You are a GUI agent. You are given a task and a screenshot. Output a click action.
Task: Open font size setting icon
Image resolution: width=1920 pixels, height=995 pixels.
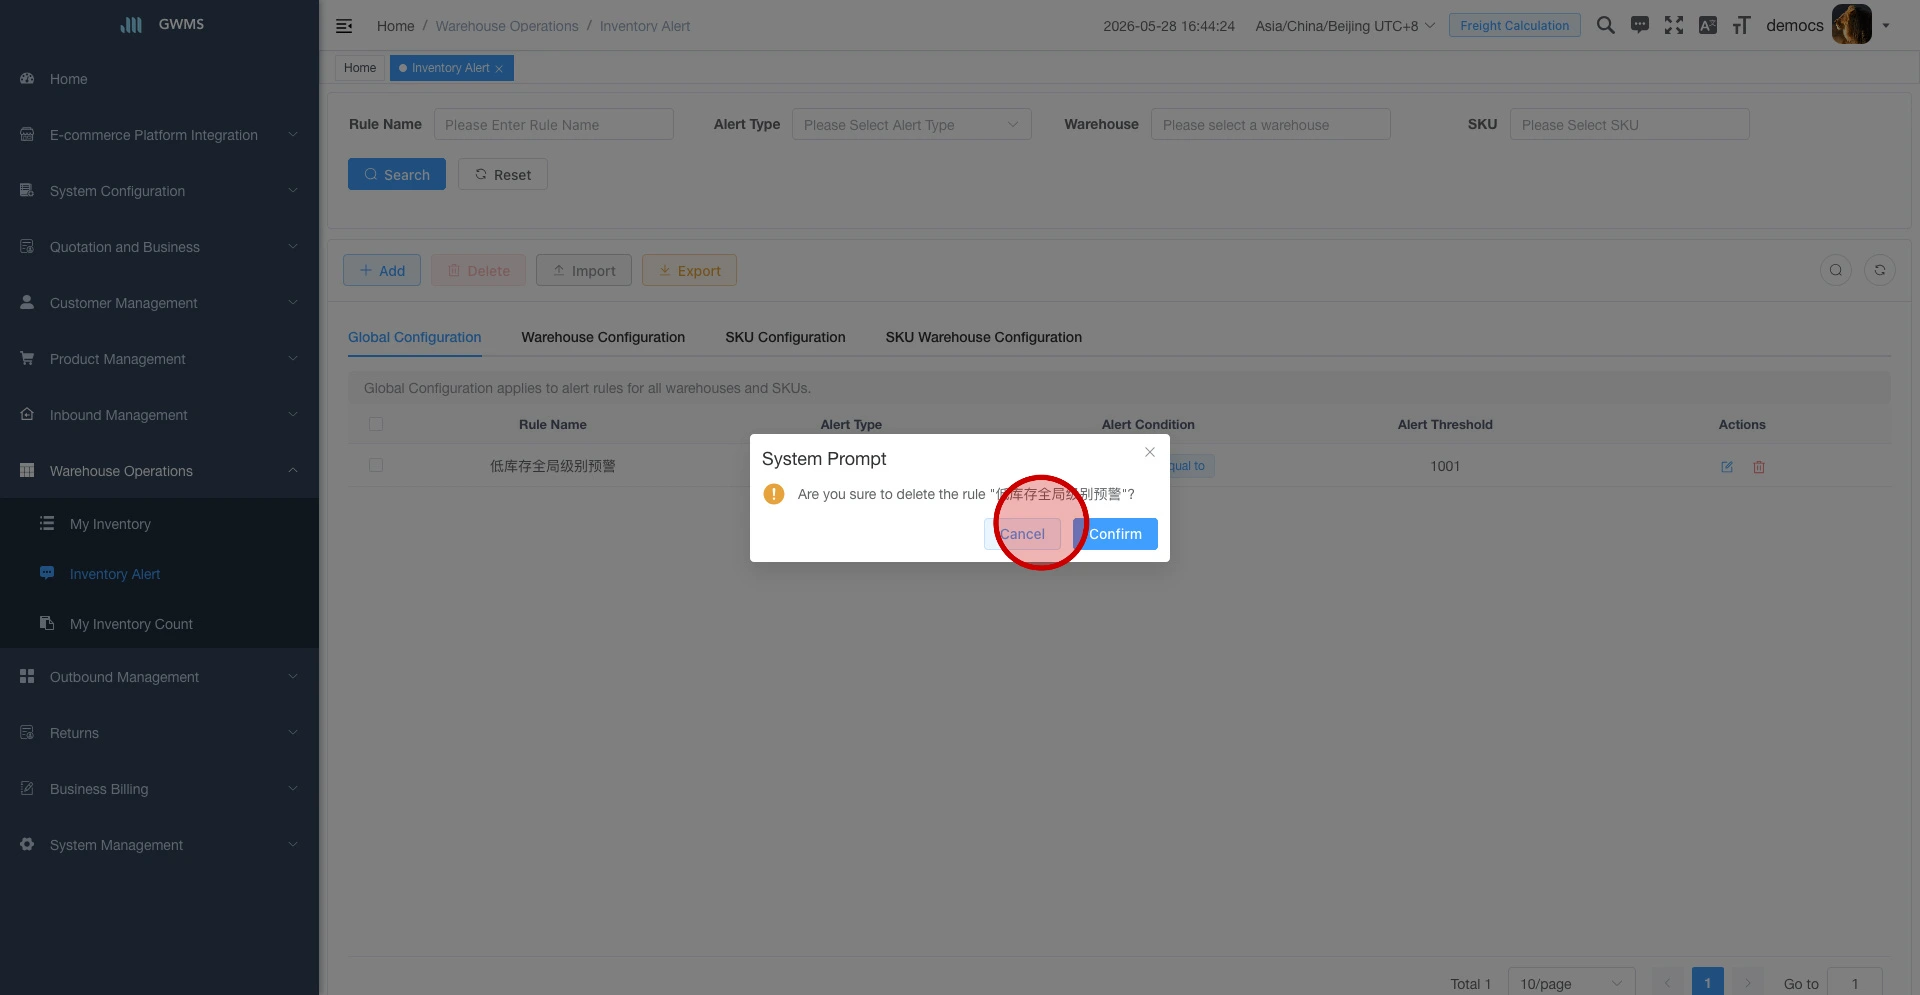1741,25
